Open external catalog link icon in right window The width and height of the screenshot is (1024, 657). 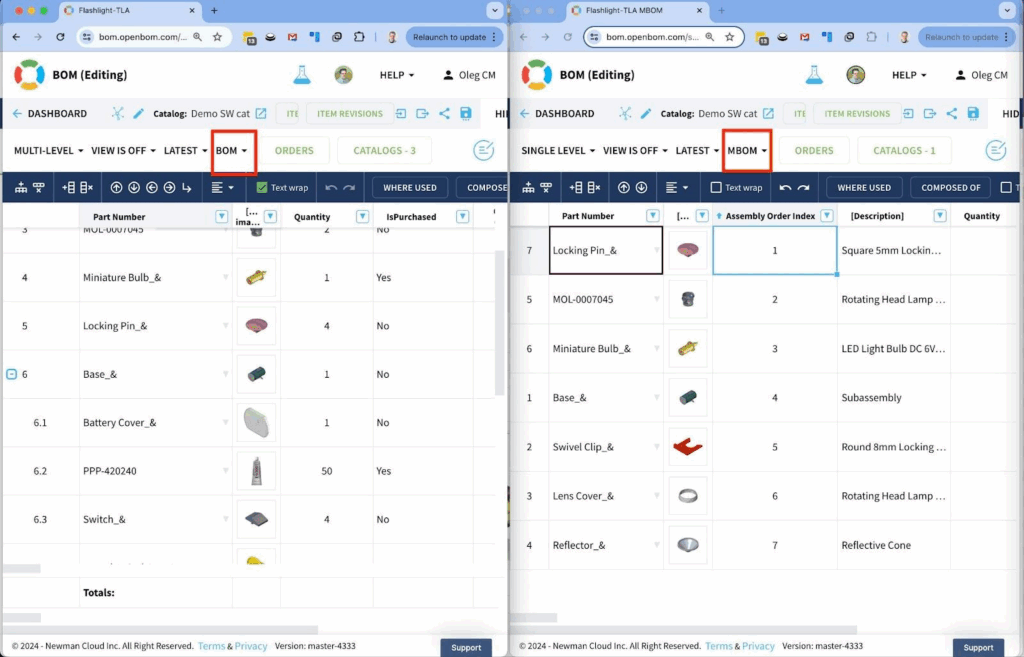pos(768,114)
